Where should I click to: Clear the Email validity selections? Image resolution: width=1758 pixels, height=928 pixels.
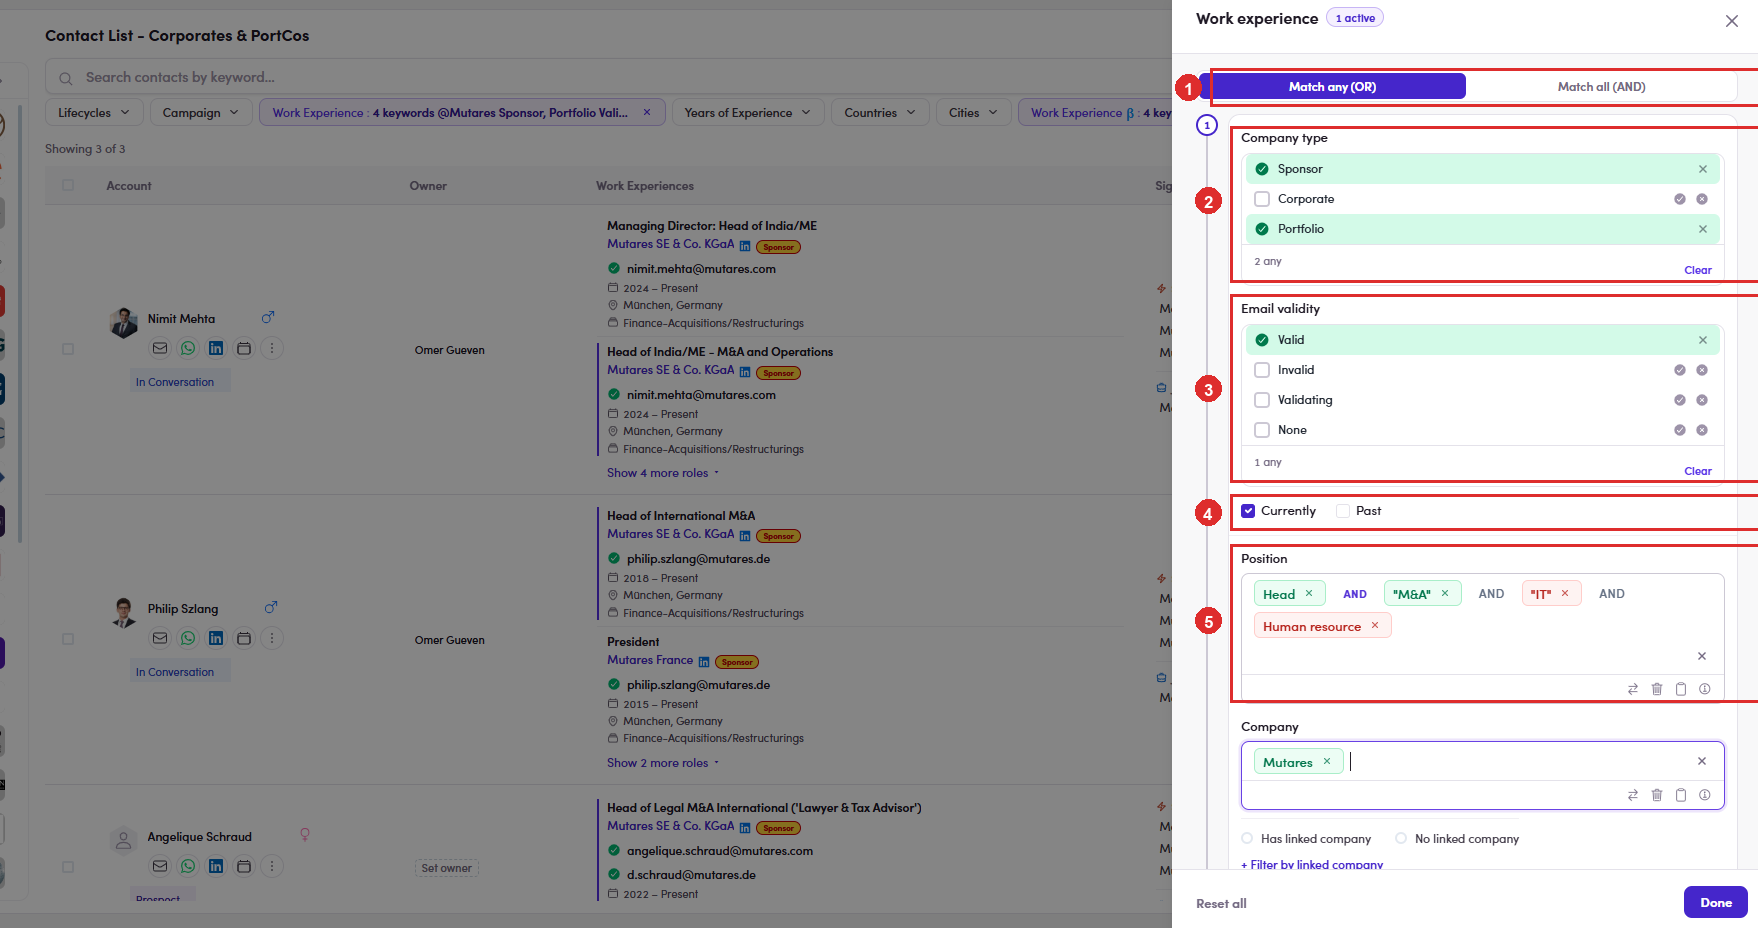point(1698,471)
